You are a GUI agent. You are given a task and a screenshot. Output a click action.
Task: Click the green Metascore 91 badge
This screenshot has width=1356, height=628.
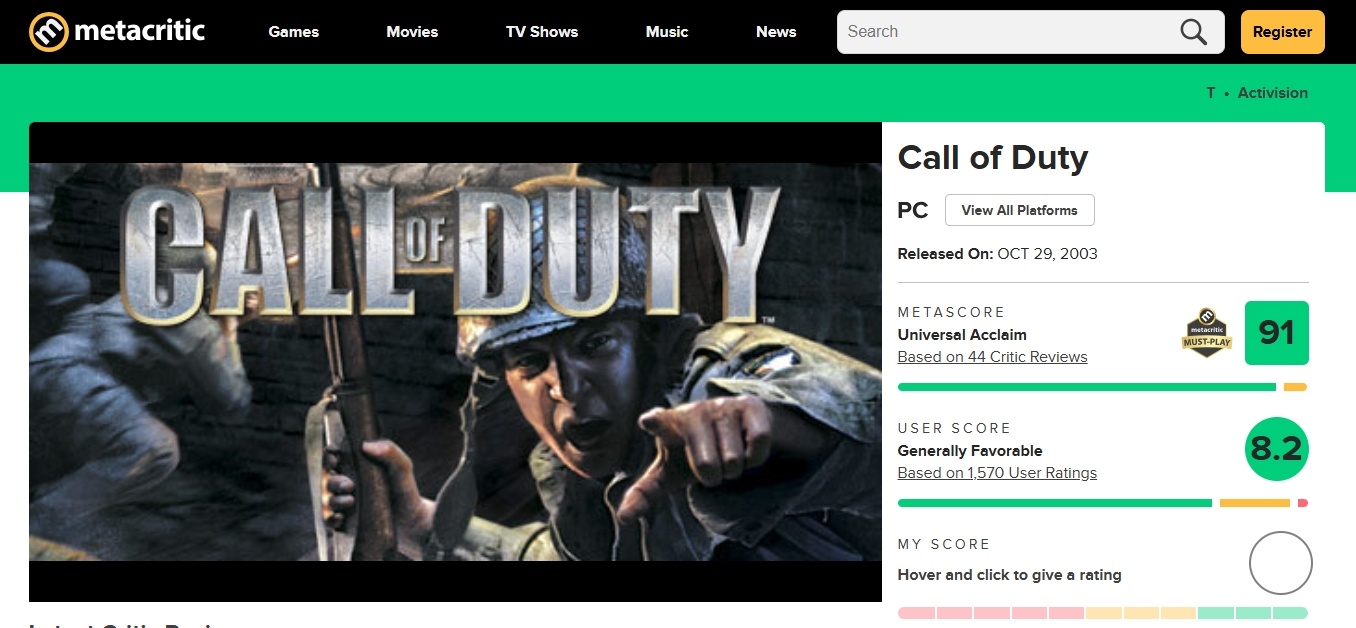(1276, 333)
